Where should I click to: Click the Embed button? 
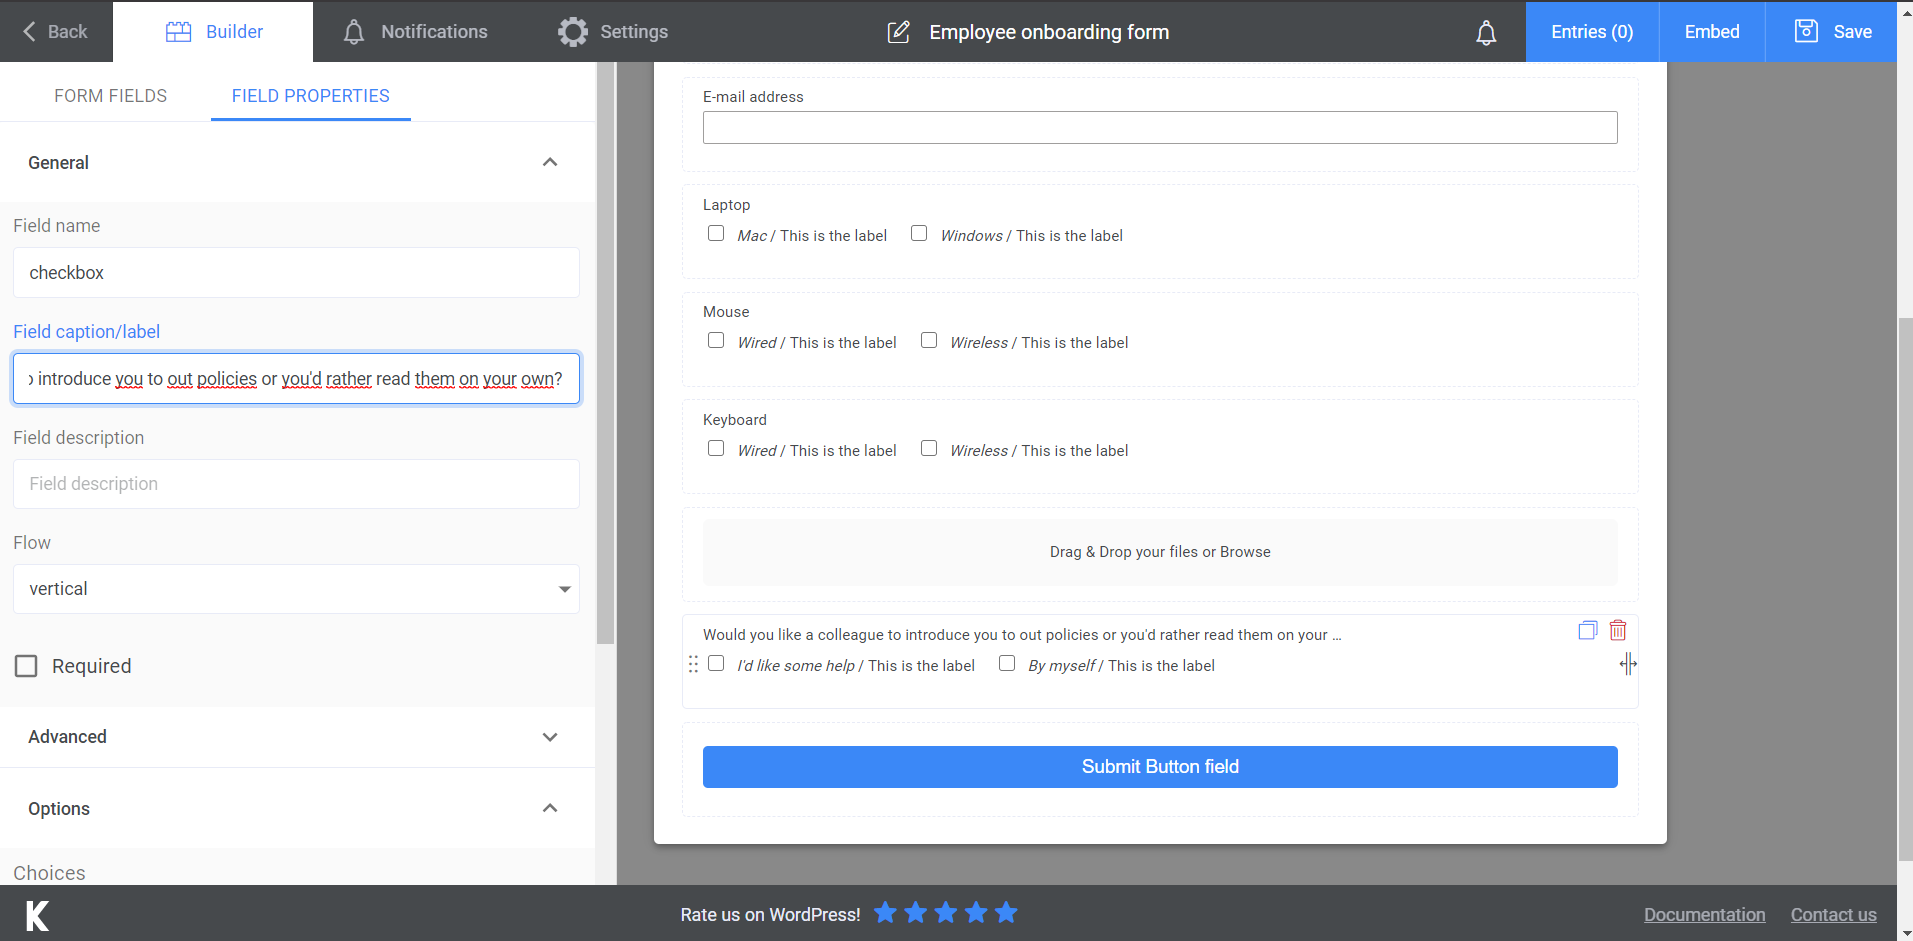click(x=1711, y=31)
